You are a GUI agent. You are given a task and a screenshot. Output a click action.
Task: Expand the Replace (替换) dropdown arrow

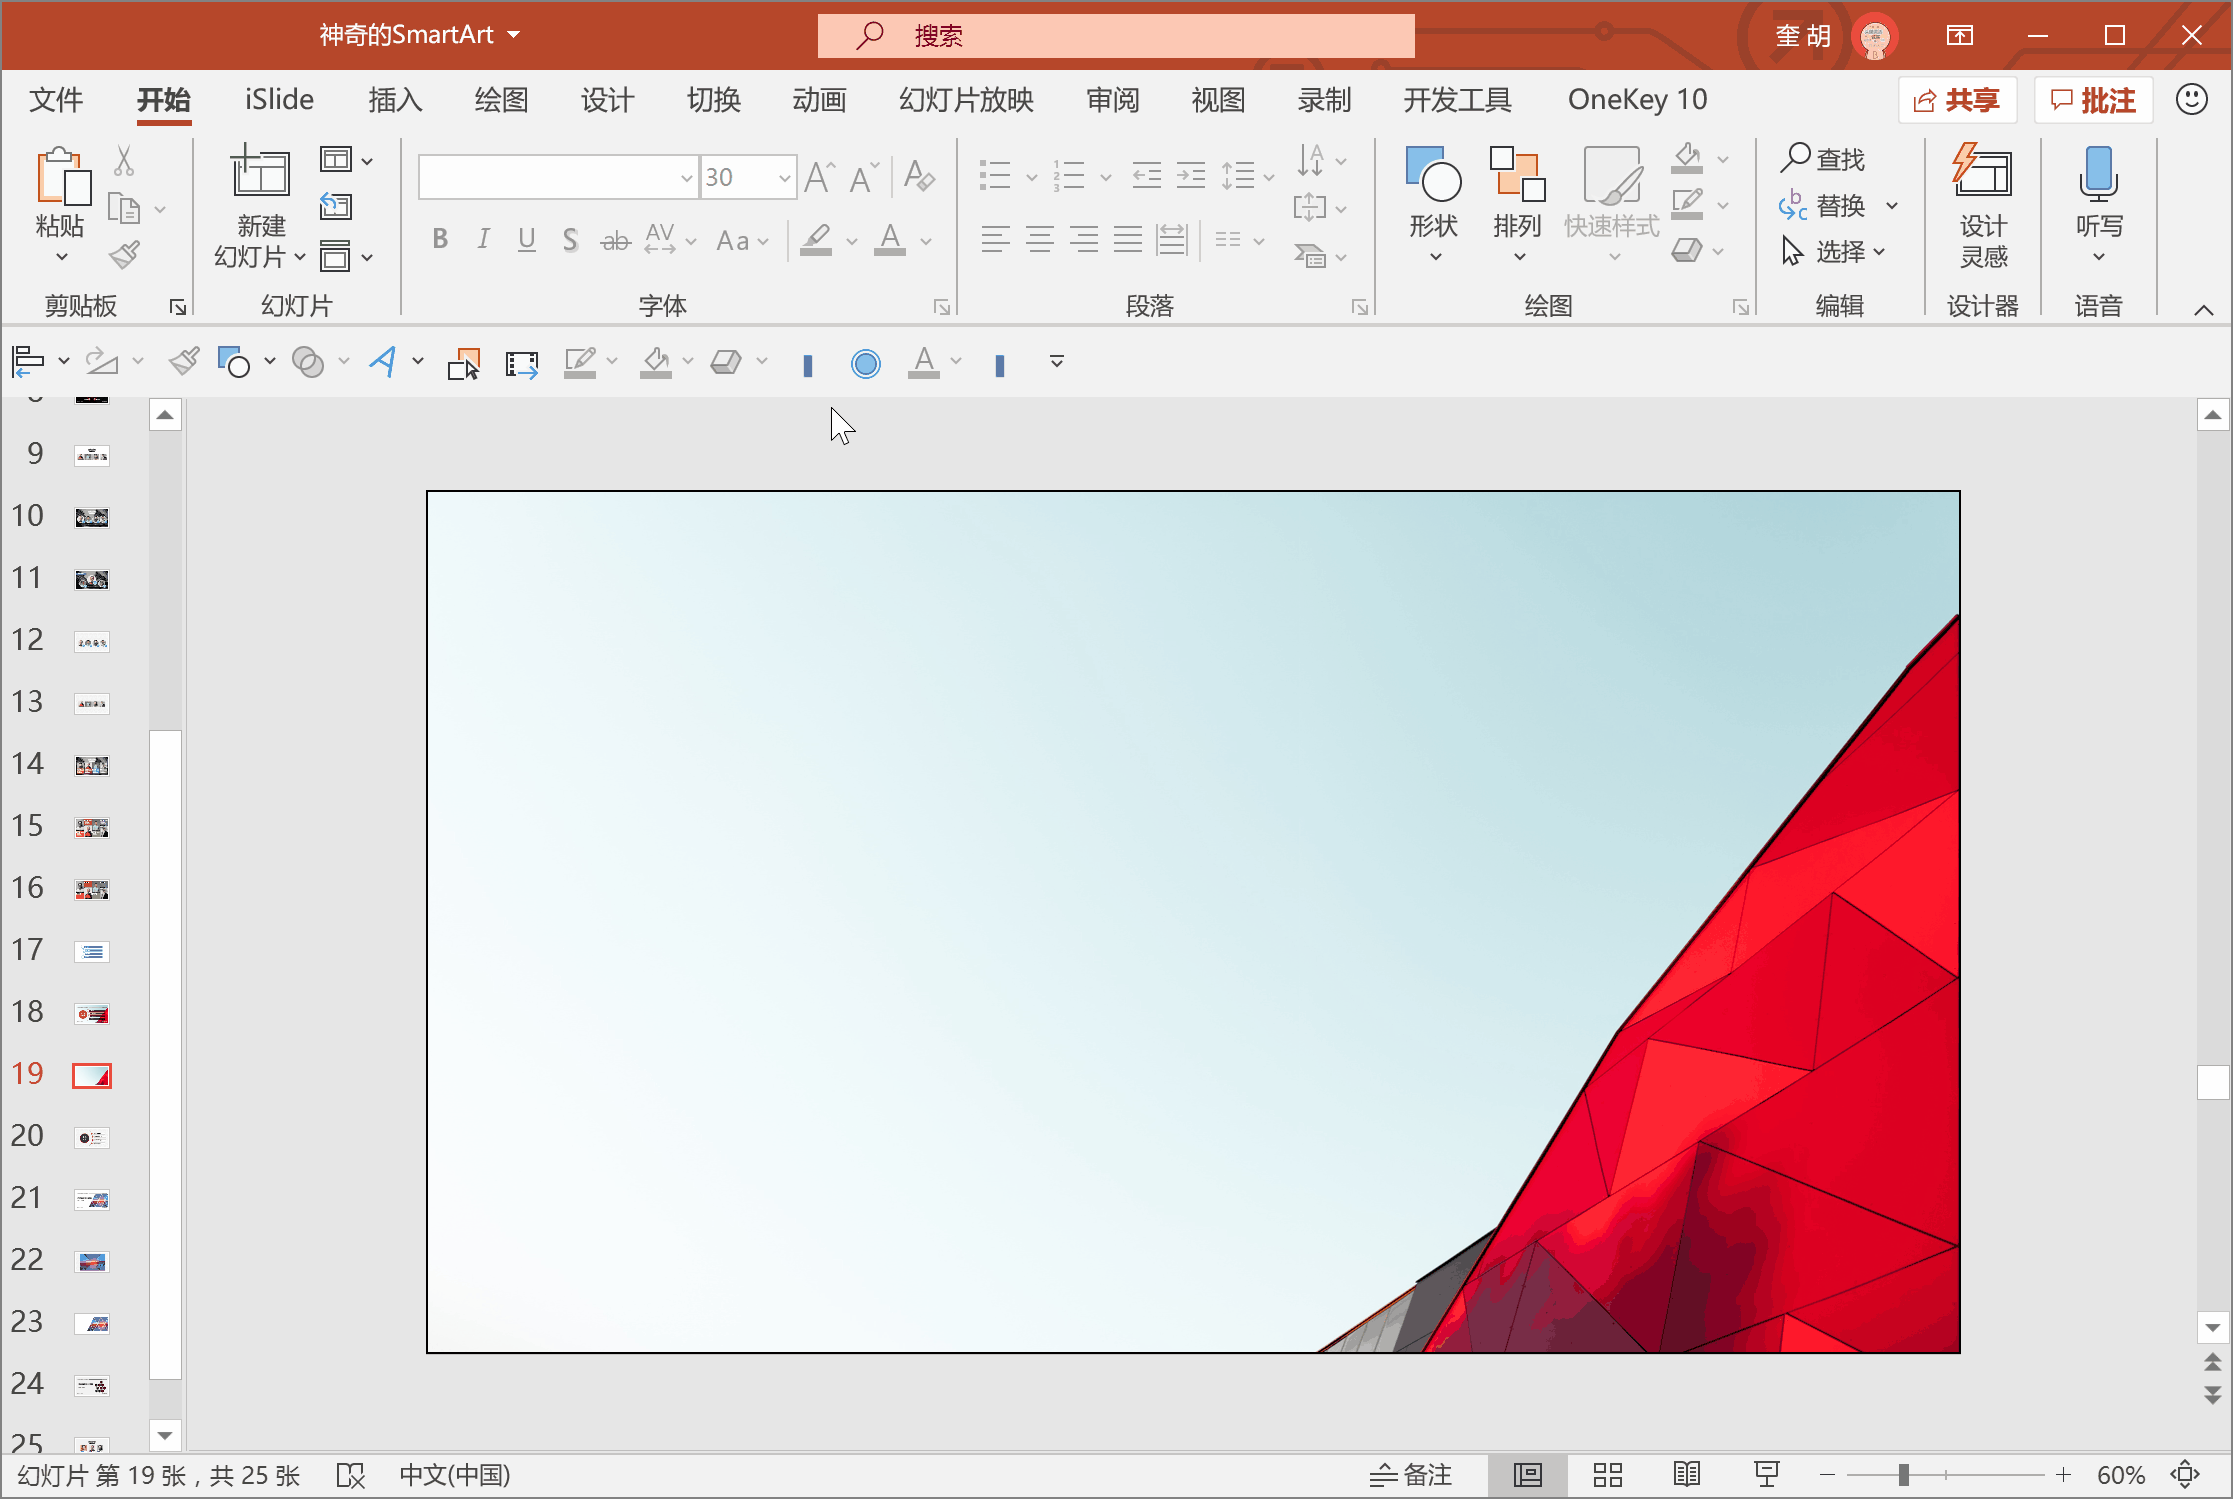point(1892,206)
